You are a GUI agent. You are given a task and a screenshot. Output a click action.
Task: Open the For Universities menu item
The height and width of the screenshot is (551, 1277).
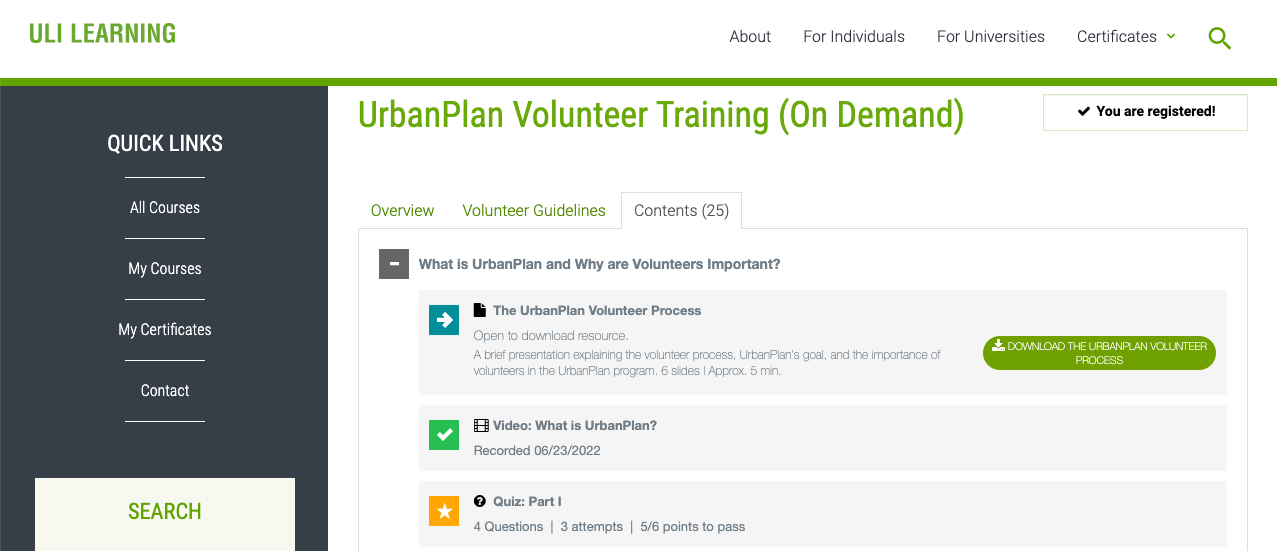[990, 37]
